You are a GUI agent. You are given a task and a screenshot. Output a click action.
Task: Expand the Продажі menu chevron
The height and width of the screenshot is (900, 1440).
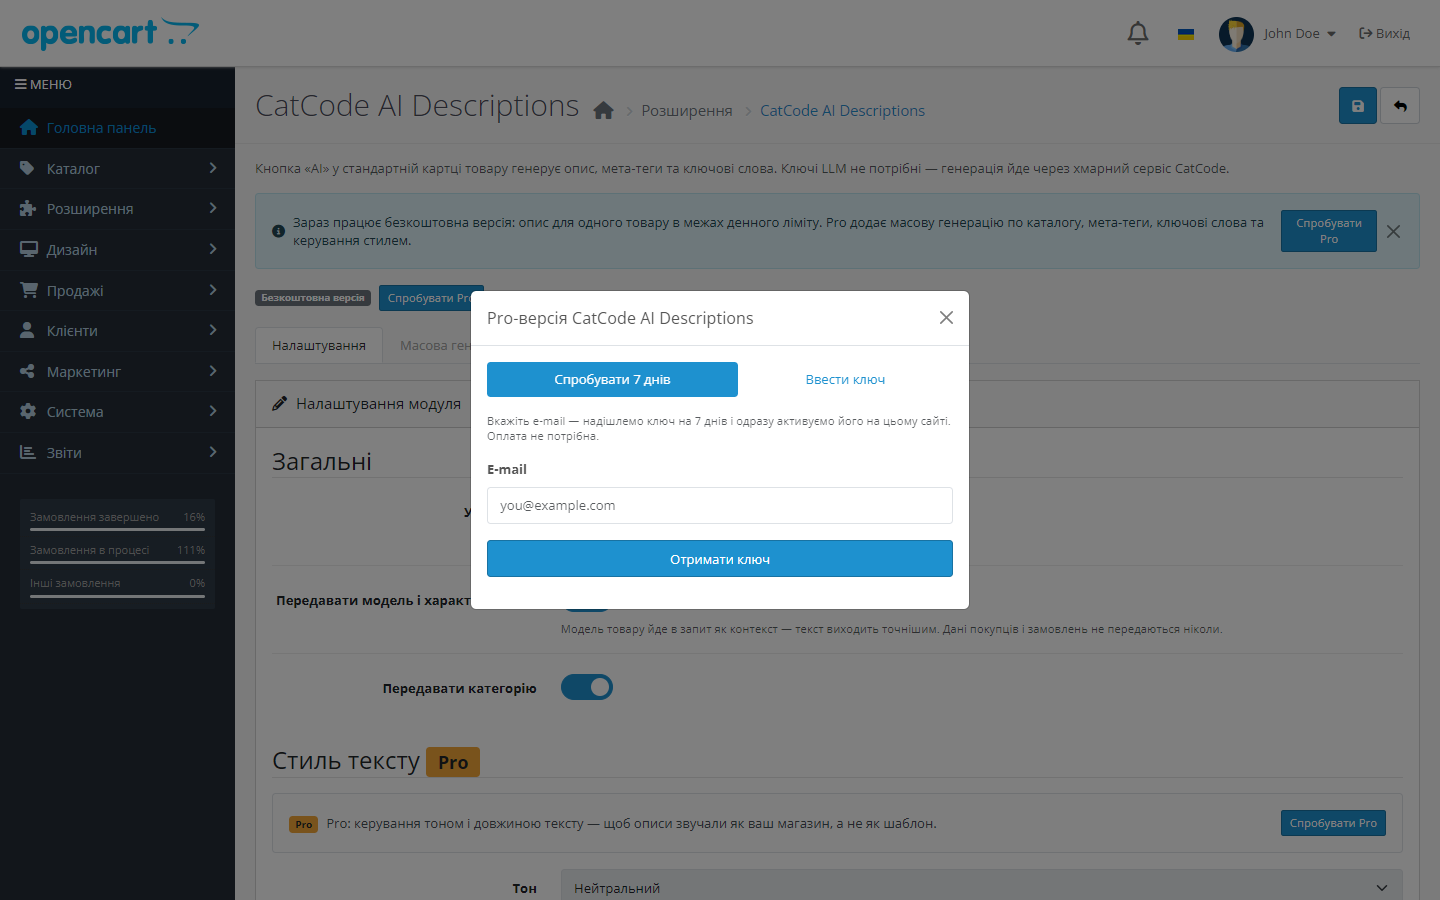coord(213,290)
